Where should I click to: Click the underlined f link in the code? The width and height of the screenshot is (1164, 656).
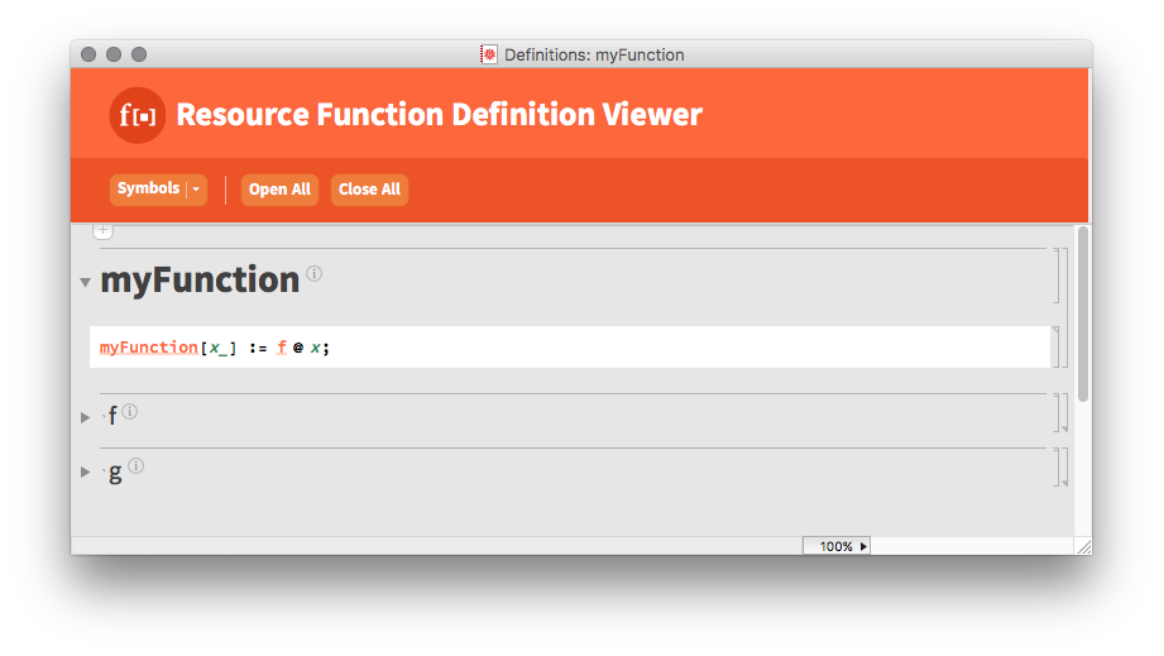[281, 347]
